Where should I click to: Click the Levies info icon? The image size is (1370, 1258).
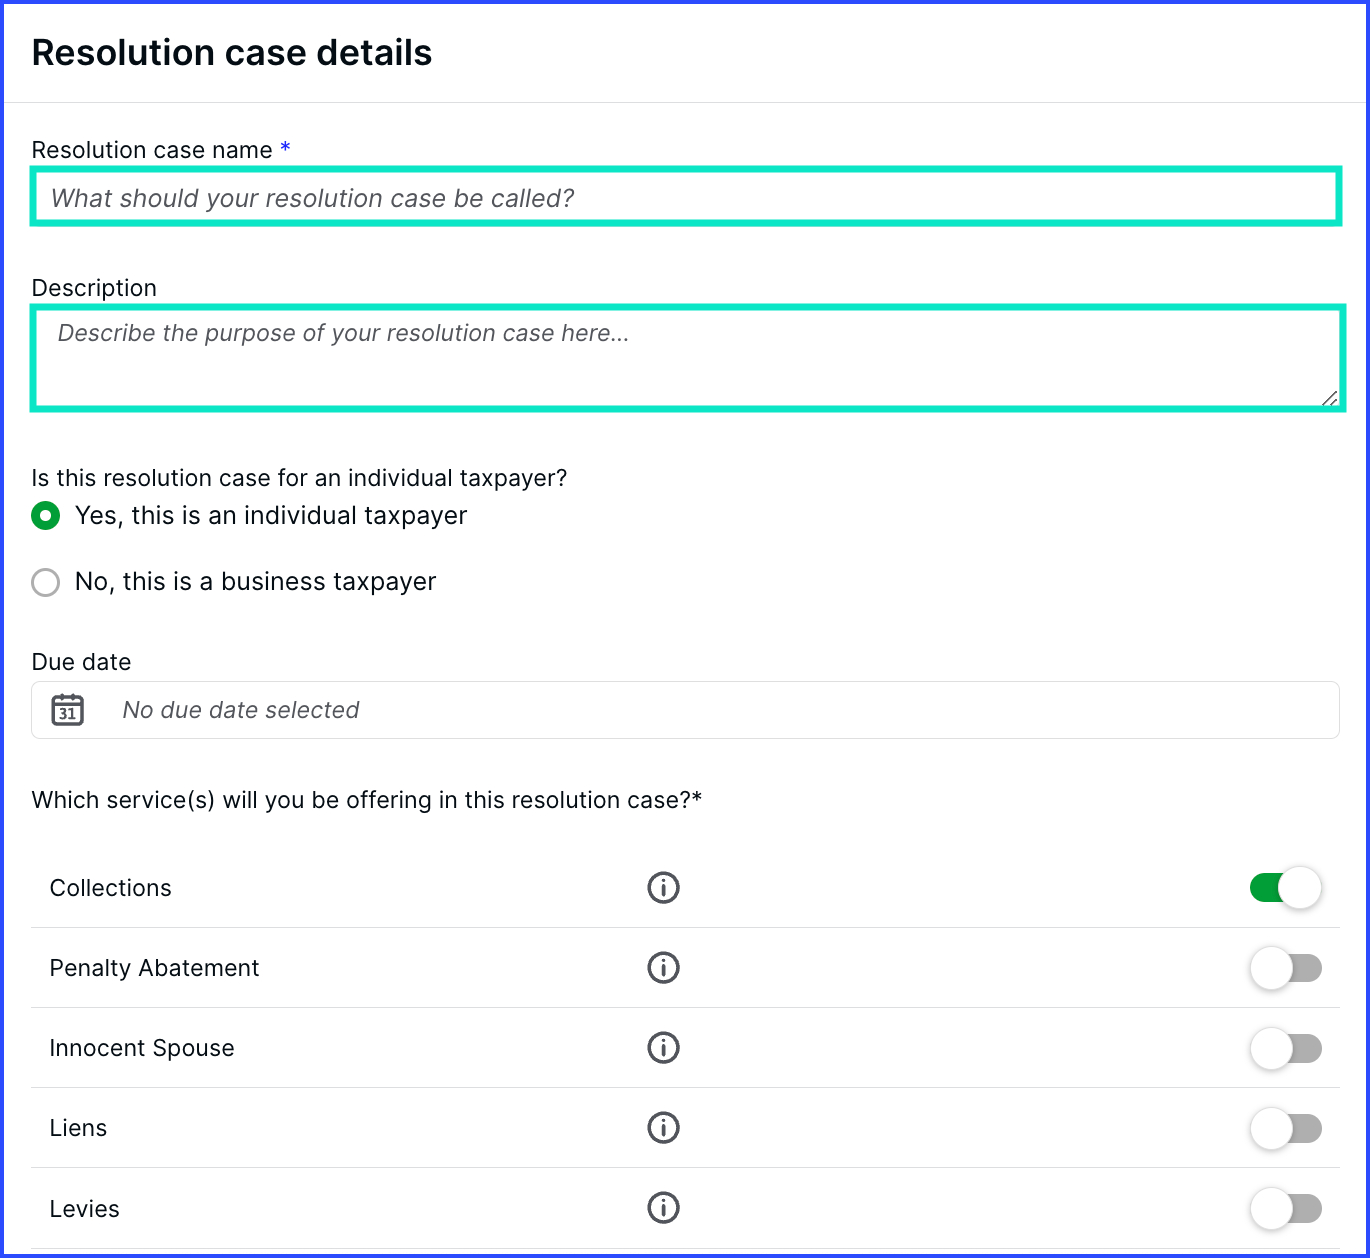[x=663, y=1207]
